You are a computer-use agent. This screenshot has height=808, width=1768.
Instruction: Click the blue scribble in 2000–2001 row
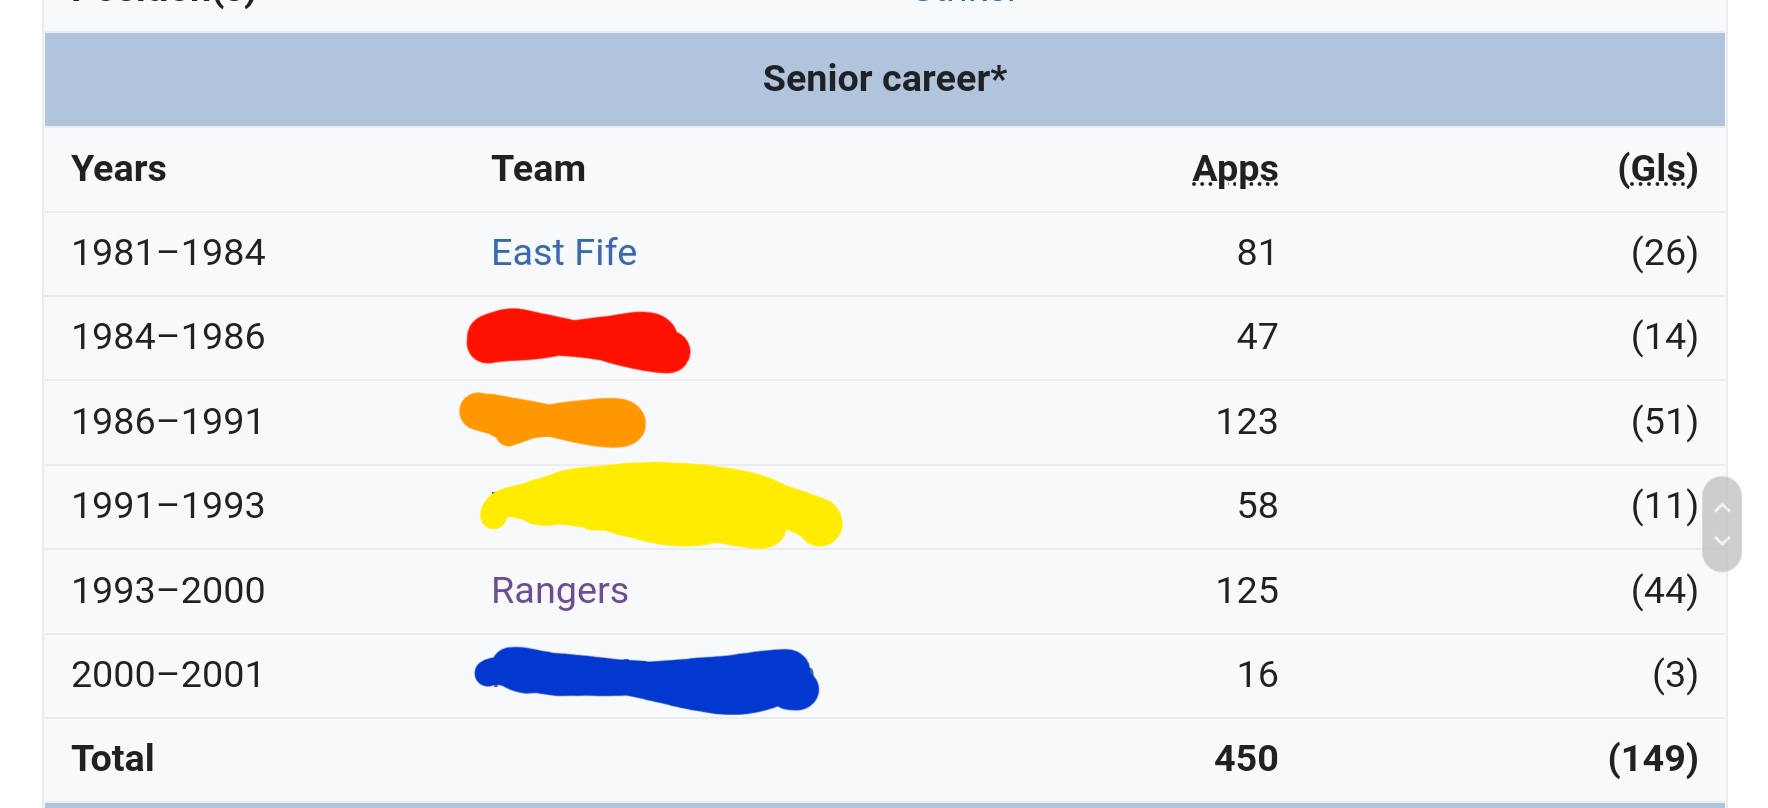pyautogui.click(x=647, y=679)
